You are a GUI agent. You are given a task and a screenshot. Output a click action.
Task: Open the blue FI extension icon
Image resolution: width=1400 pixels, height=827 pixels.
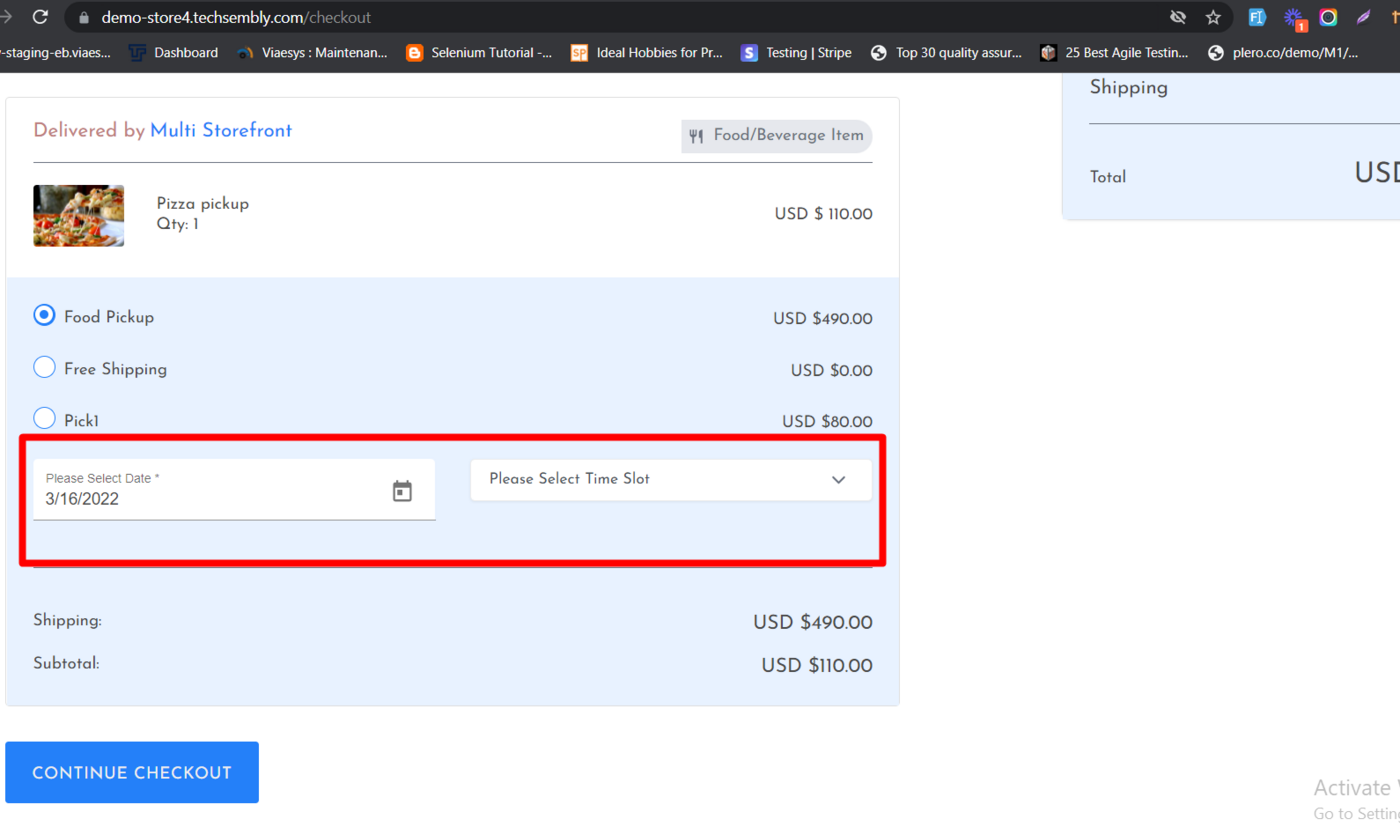[1257, 17]
